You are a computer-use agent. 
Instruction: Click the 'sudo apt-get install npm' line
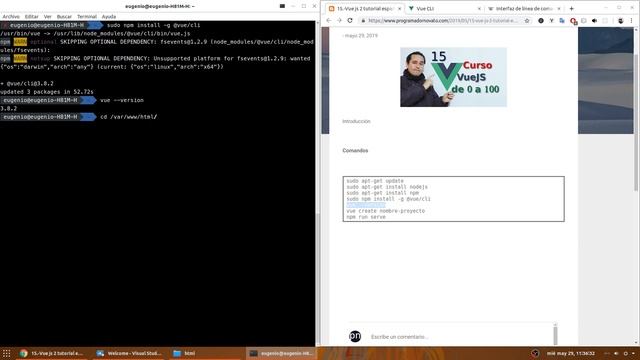[382, 193]
